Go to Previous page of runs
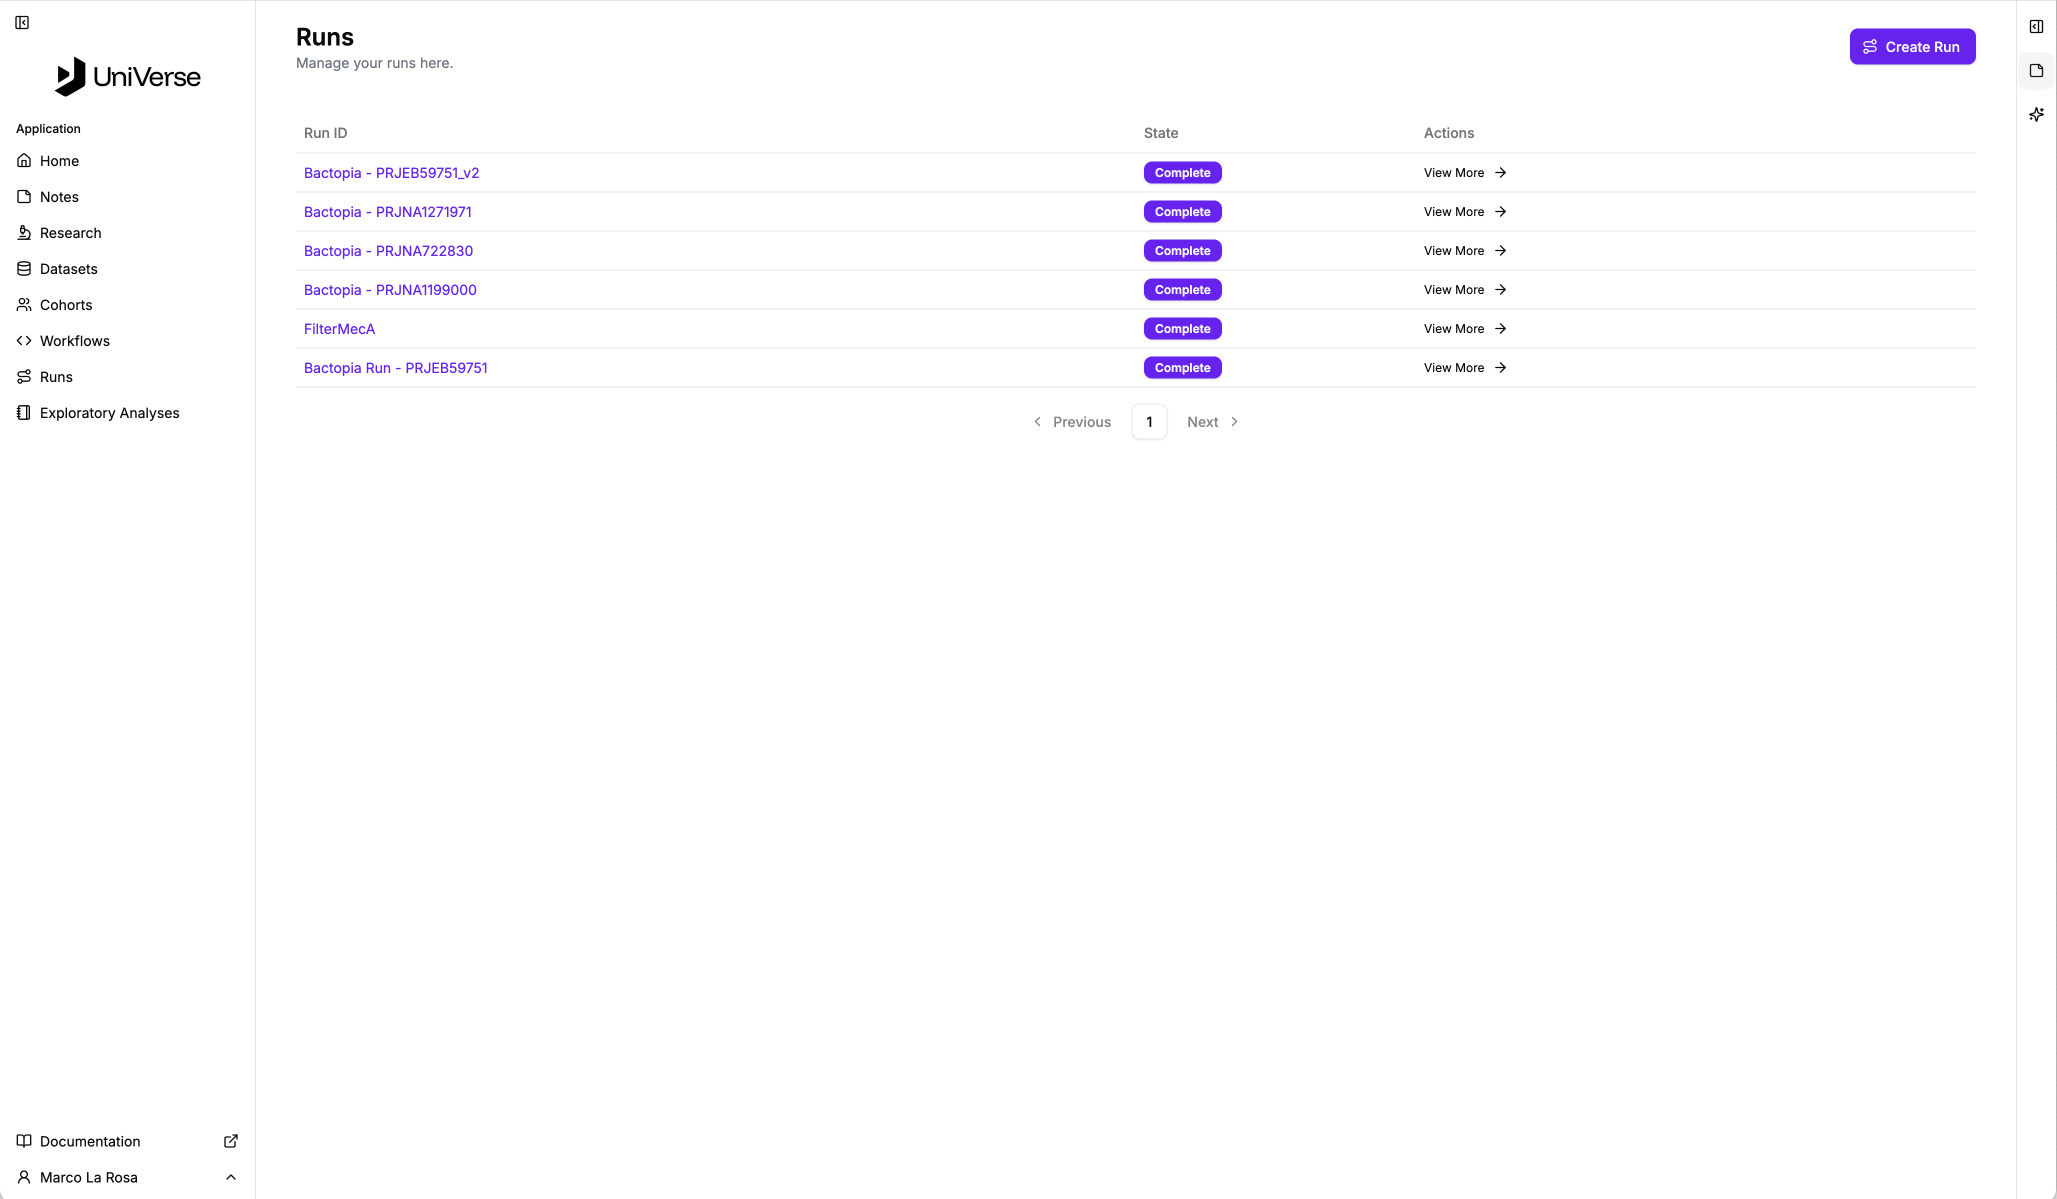 (x=1072, y=422)
